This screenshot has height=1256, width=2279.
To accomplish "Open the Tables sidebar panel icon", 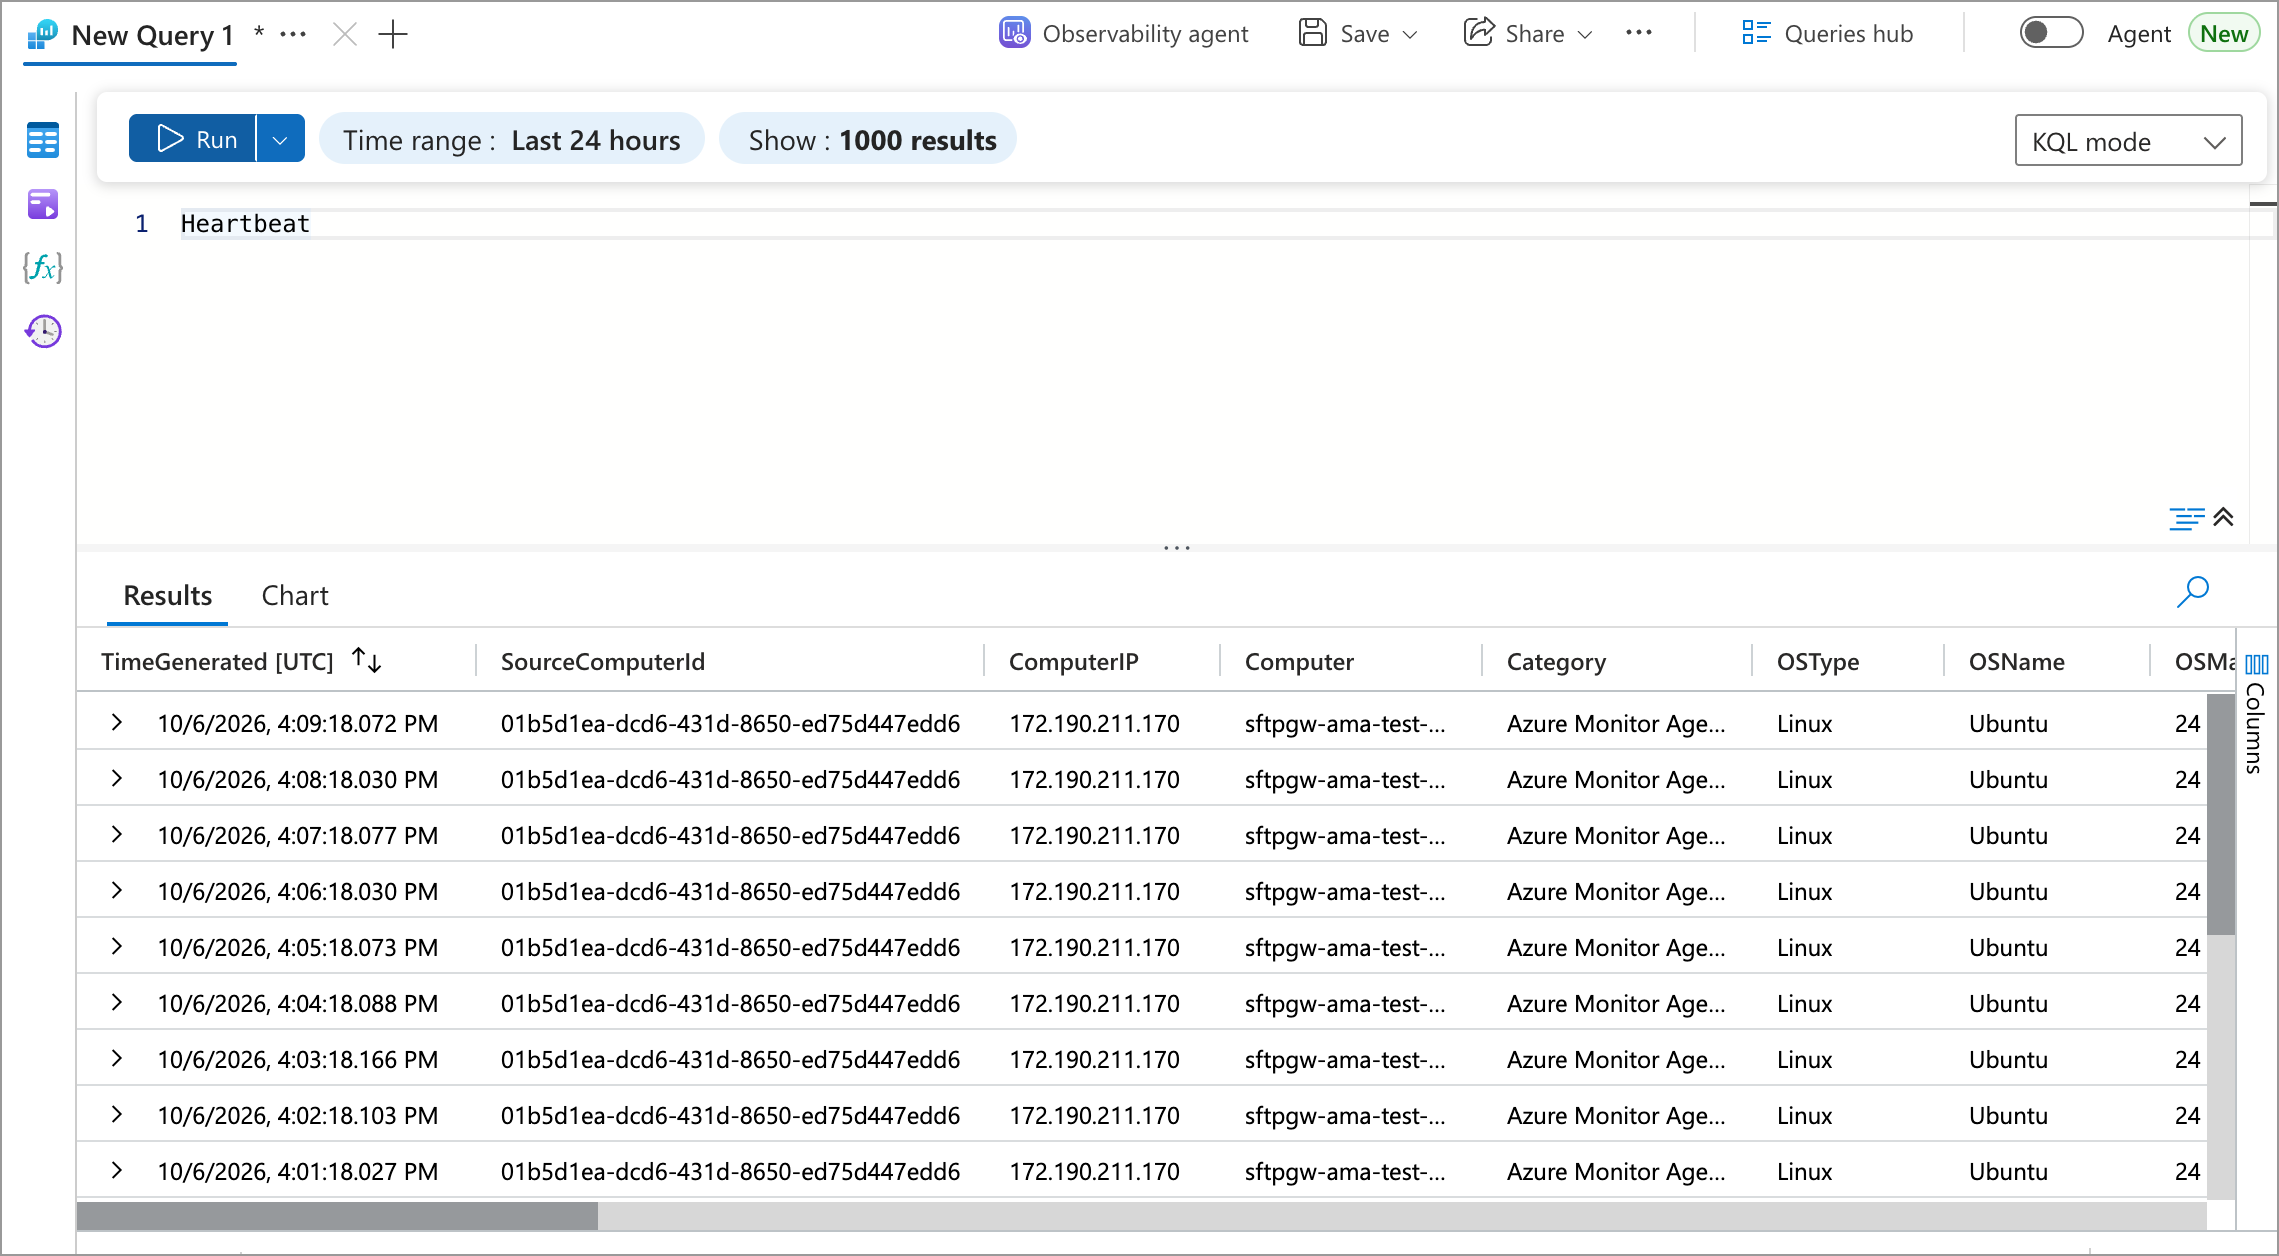I will 43,140.
